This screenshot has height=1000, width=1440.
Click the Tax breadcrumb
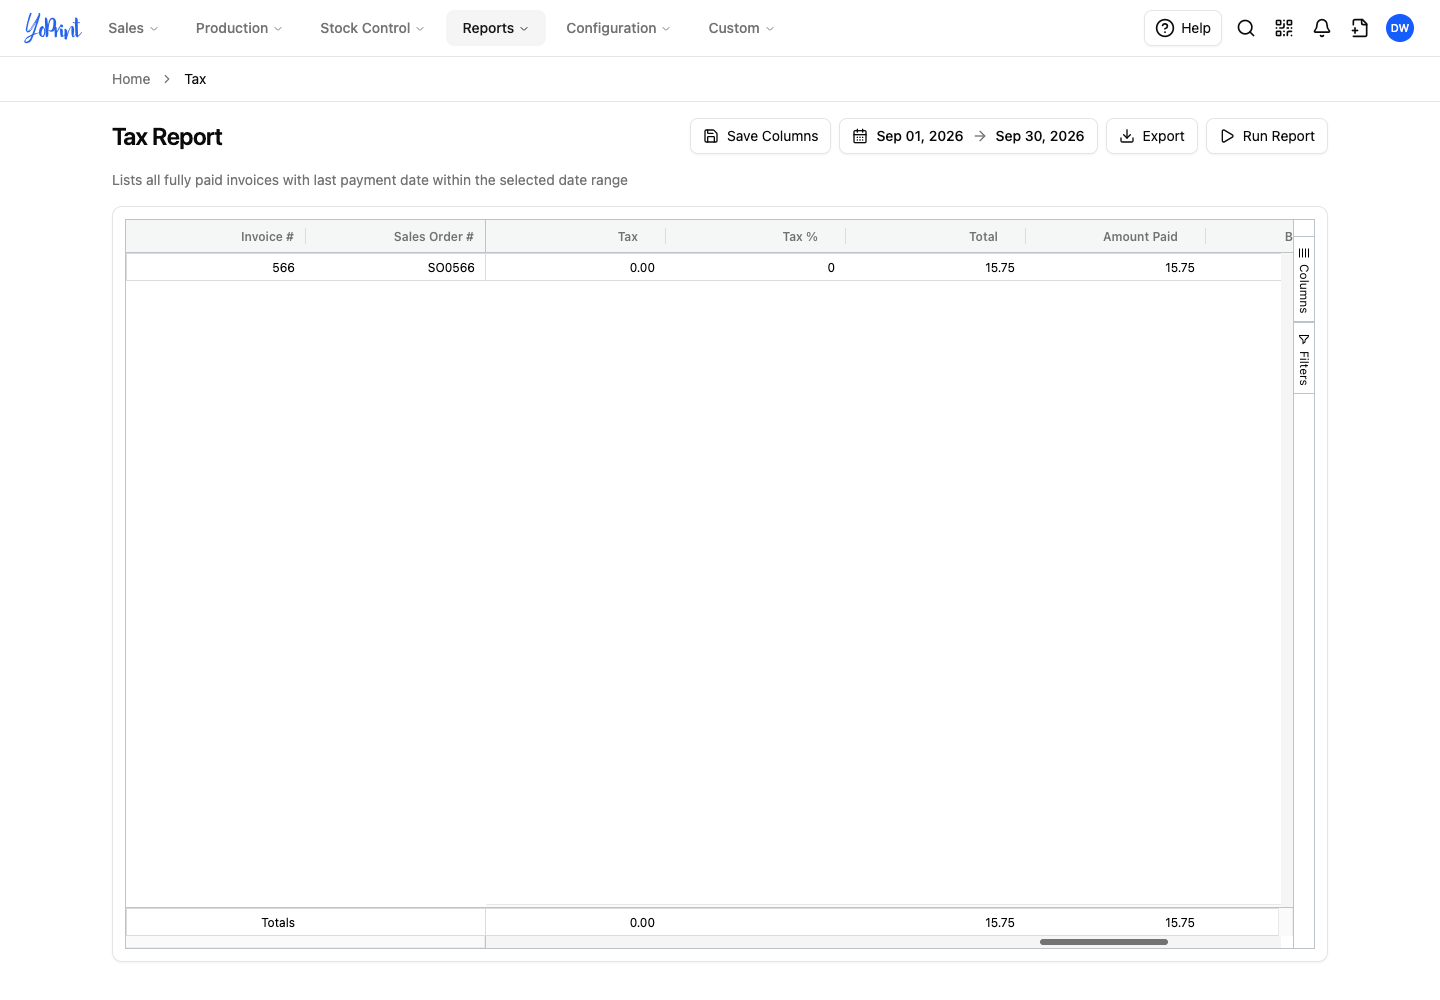pos(195,79)
